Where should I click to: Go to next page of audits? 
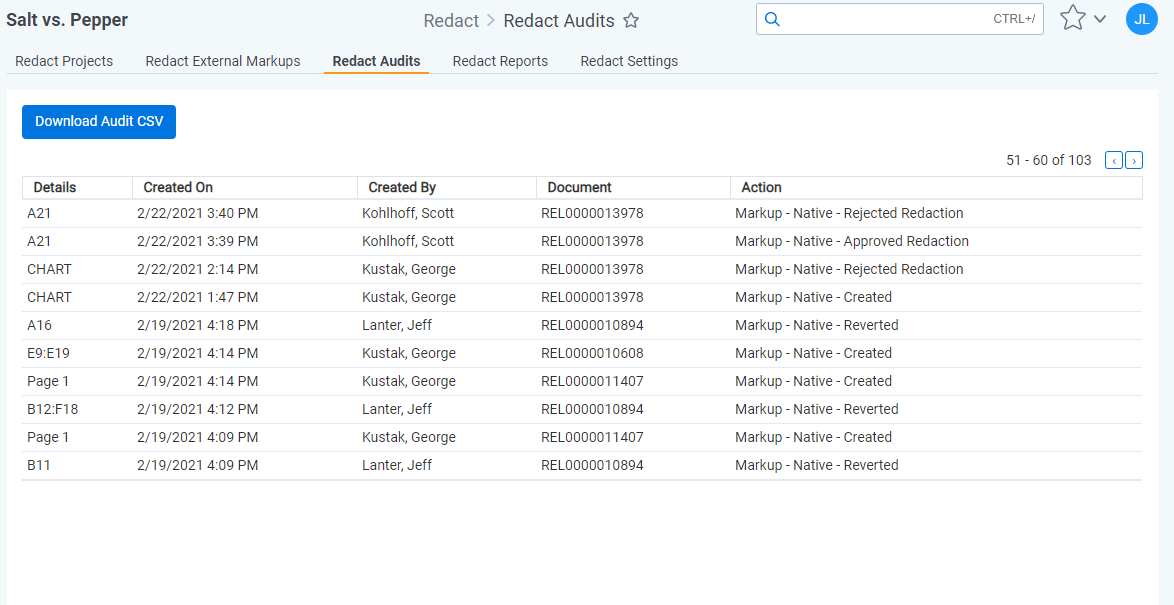pyautogui.click(x=1134, y=160)
